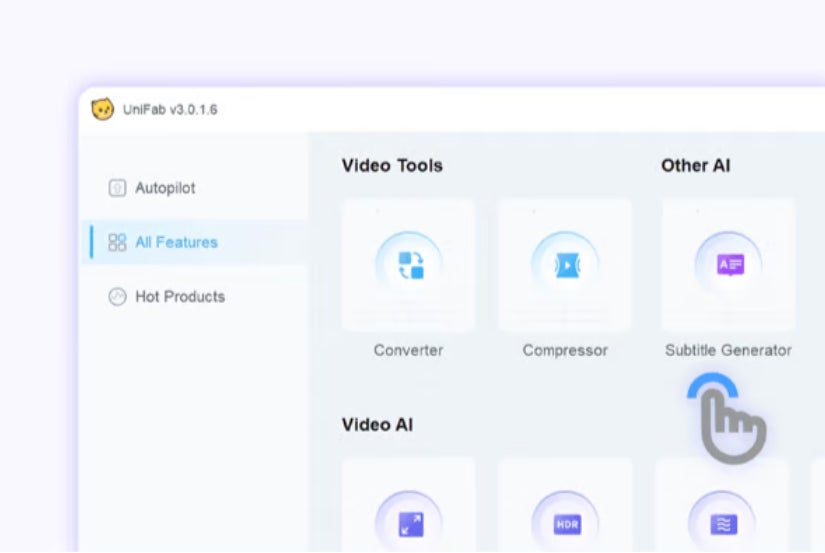825x553 pixels.
Task: Open the Converter tool icon
Action: [x=409, y=265]
